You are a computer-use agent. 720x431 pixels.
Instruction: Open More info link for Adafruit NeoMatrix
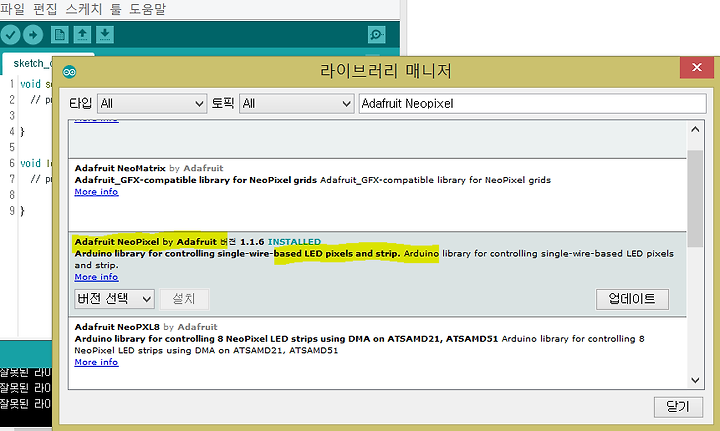(96, 192)
